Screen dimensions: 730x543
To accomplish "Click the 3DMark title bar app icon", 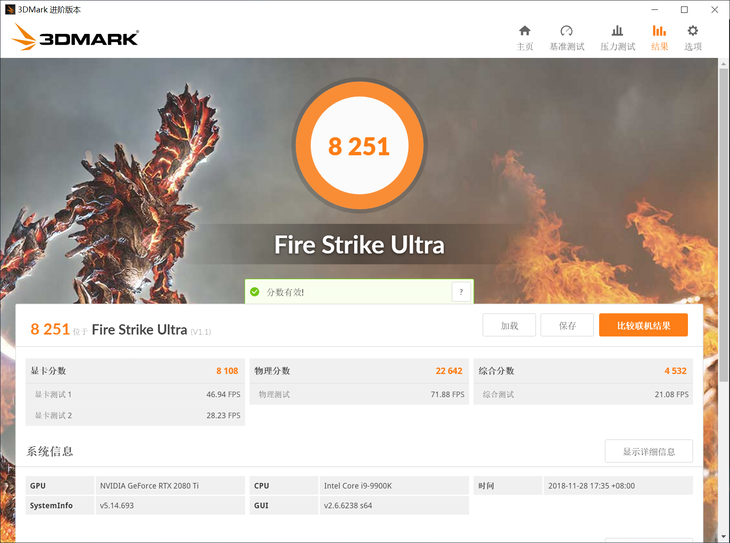I will coord(10,9).
